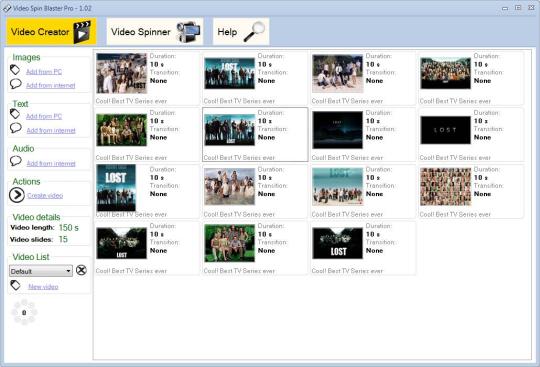Click speech bubble icon in Audio section
The image size is (540, 367).
(15, 161)
